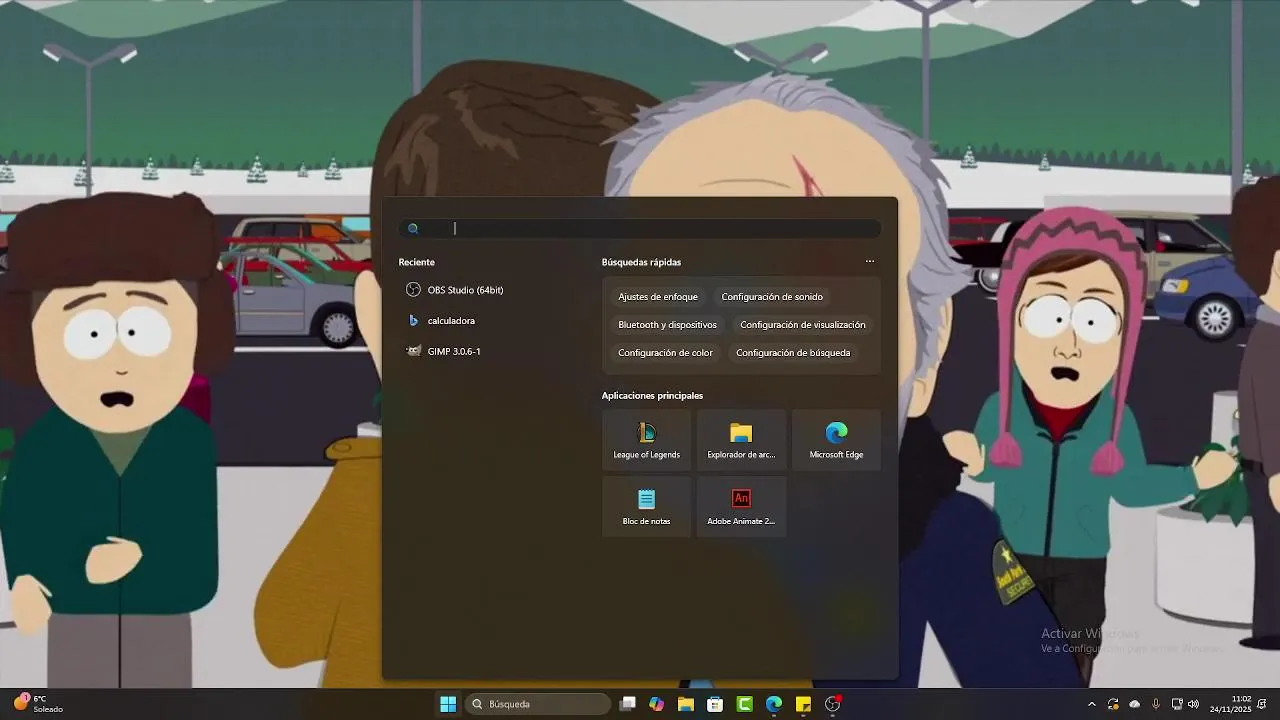The width and height of the screenshot is (1280, 720).
Task: Open Task View on taskbar
Action: (628, 704)
